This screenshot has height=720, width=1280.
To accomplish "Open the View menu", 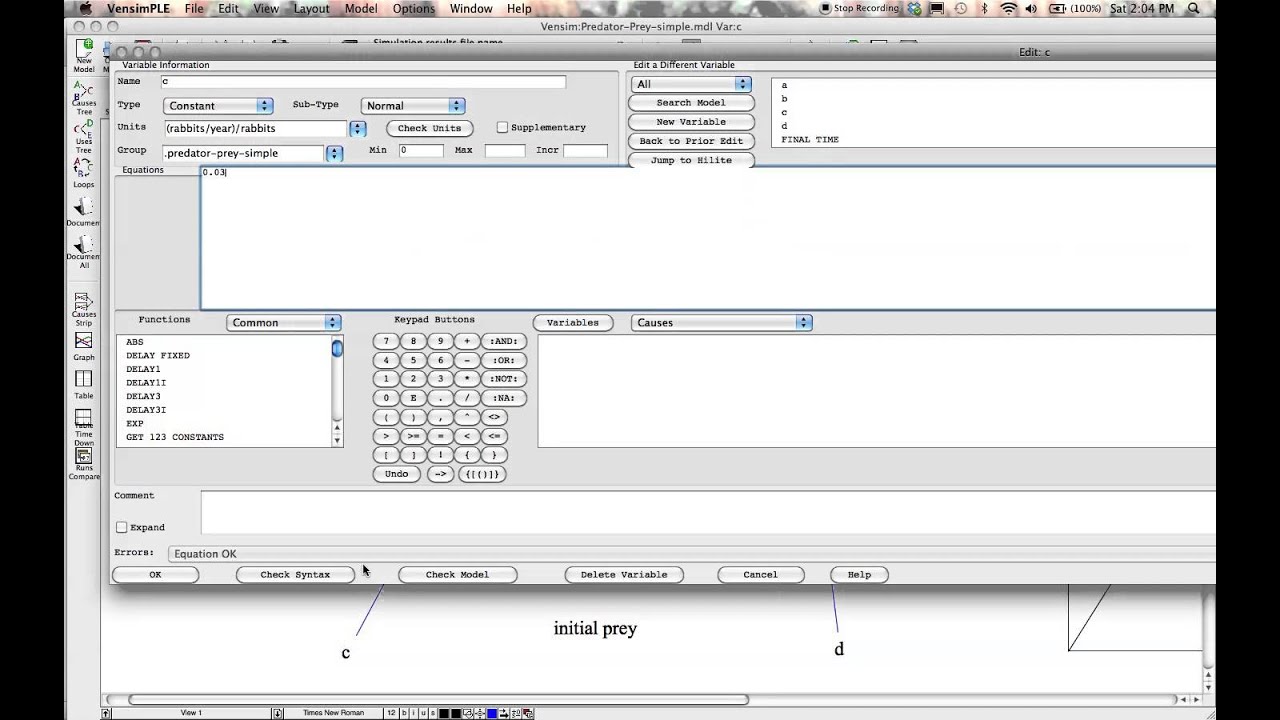I will click(x=266, y=9).
